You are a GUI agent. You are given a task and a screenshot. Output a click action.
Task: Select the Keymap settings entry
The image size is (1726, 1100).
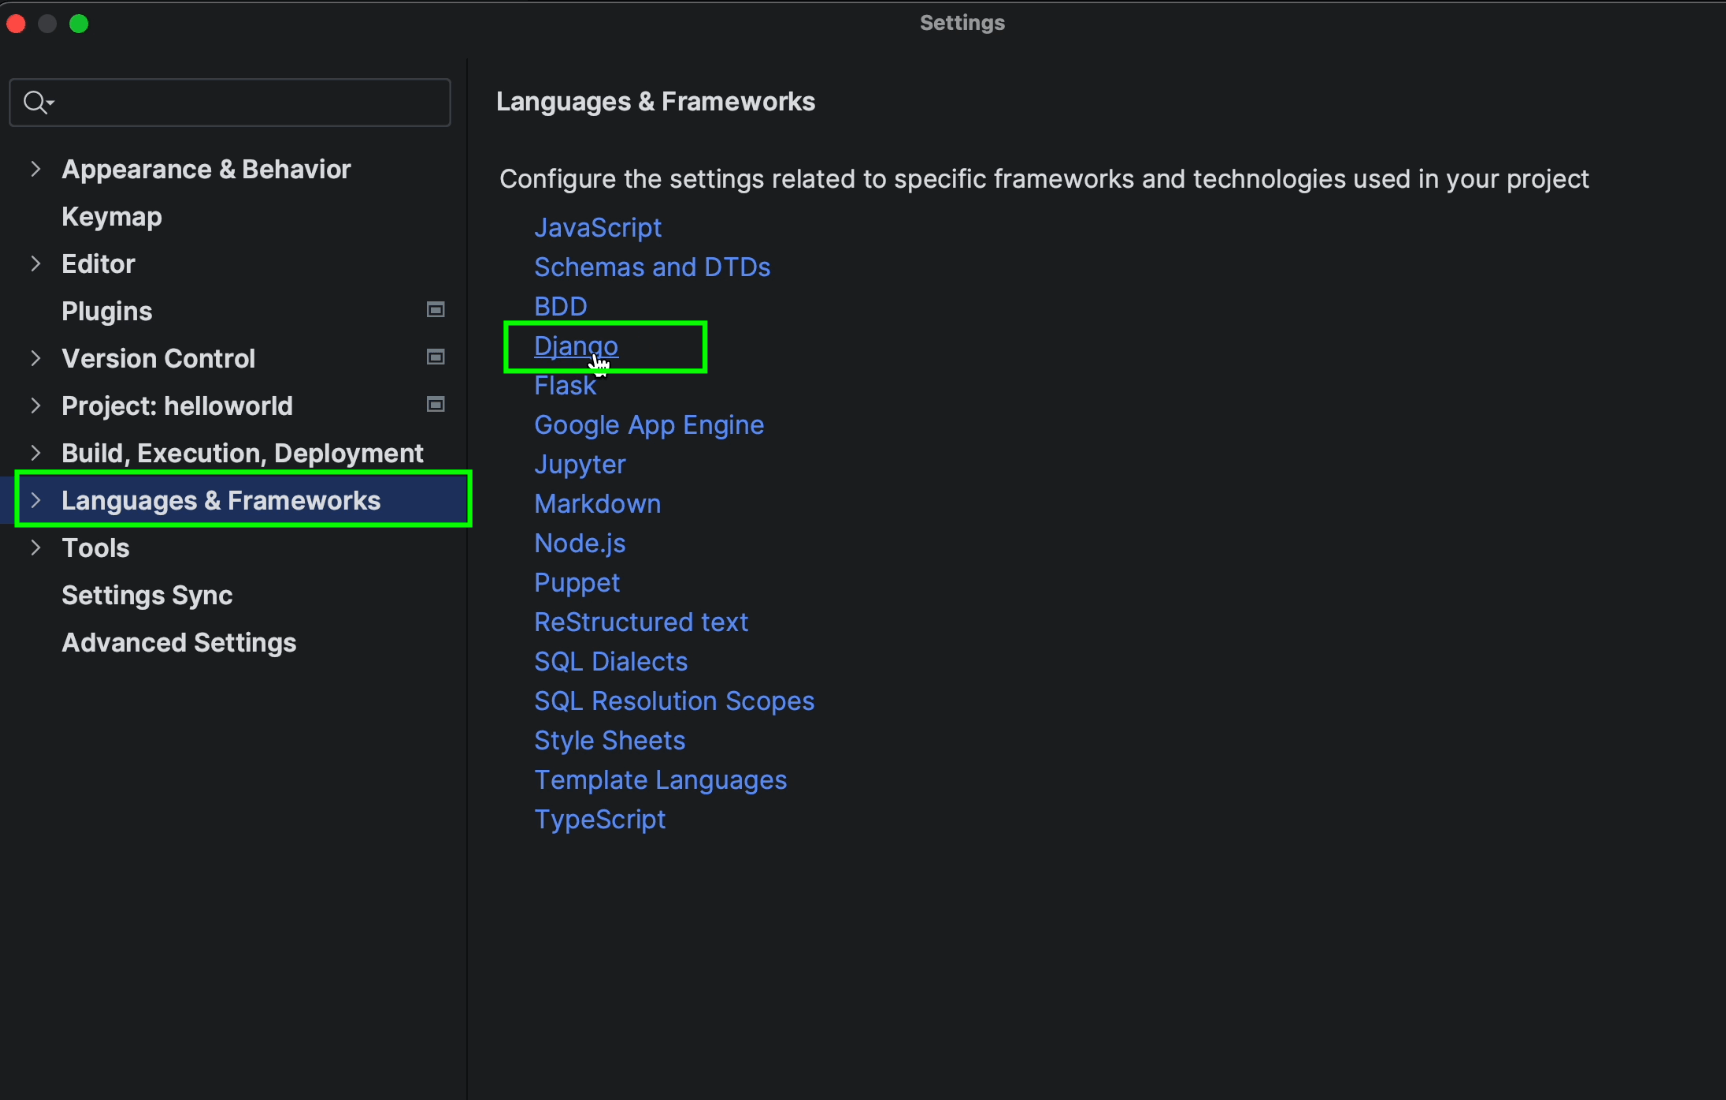click(x=111, y=216)
